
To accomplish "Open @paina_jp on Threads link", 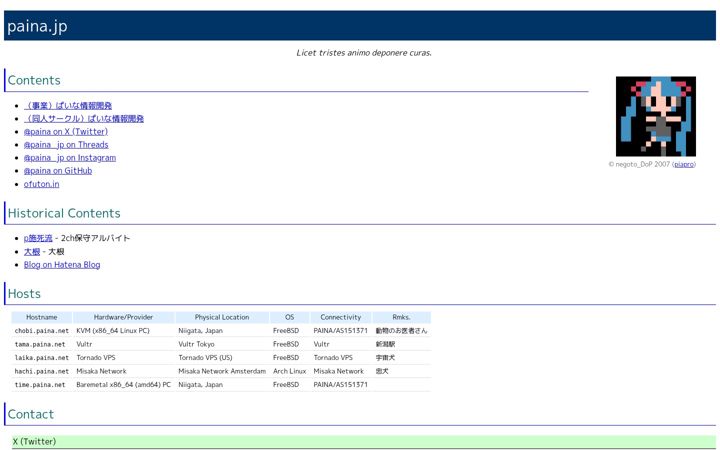I will [x=66, y=145].
